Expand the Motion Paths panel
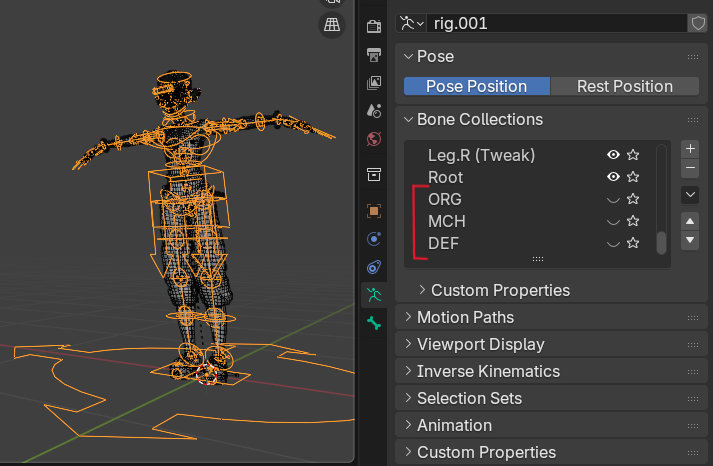Viewport: 713px width, 466px height. [x=465, y=317]
